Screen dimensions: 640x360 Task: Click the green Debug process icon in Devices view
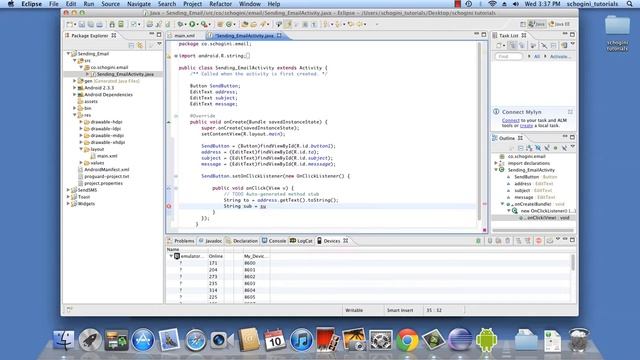(x=478, y=241)
